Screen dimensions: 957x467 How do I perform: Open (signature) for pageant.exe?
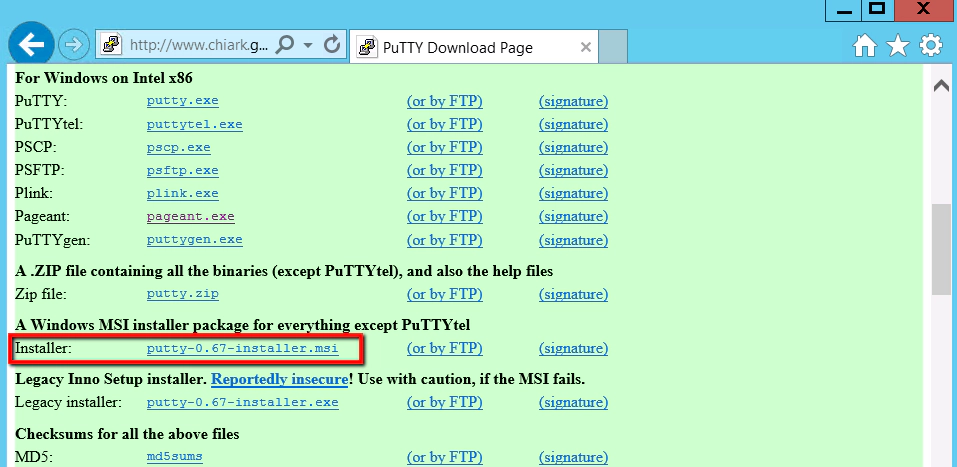[x=574, y=217]
